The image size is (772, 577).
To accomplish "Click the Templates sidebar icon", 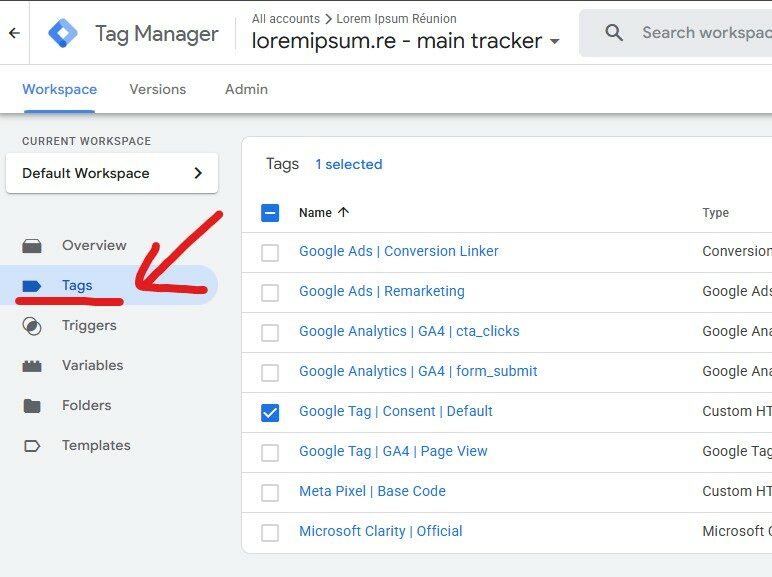I will click(x=32, y=446).
